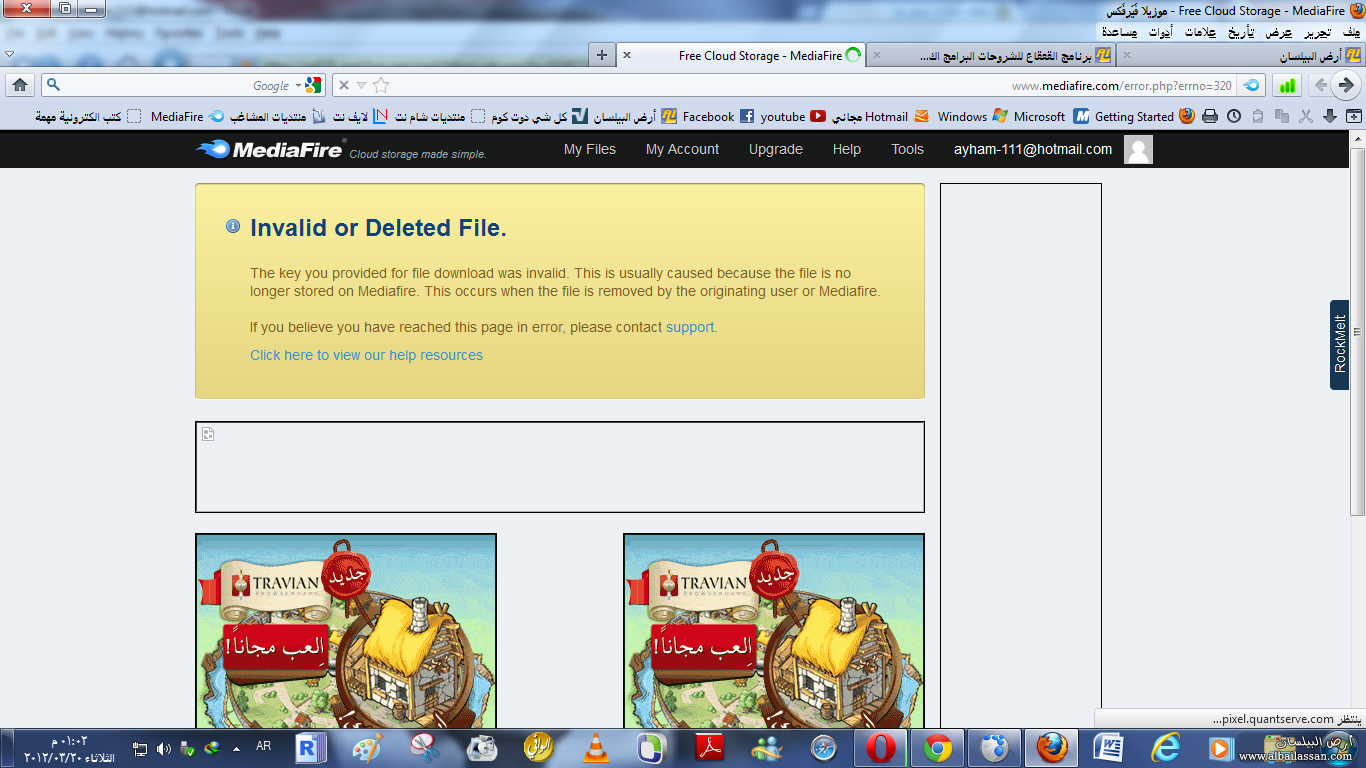Click the right Travian ad banner
1366x768 pixels.
tap(774, 631)
